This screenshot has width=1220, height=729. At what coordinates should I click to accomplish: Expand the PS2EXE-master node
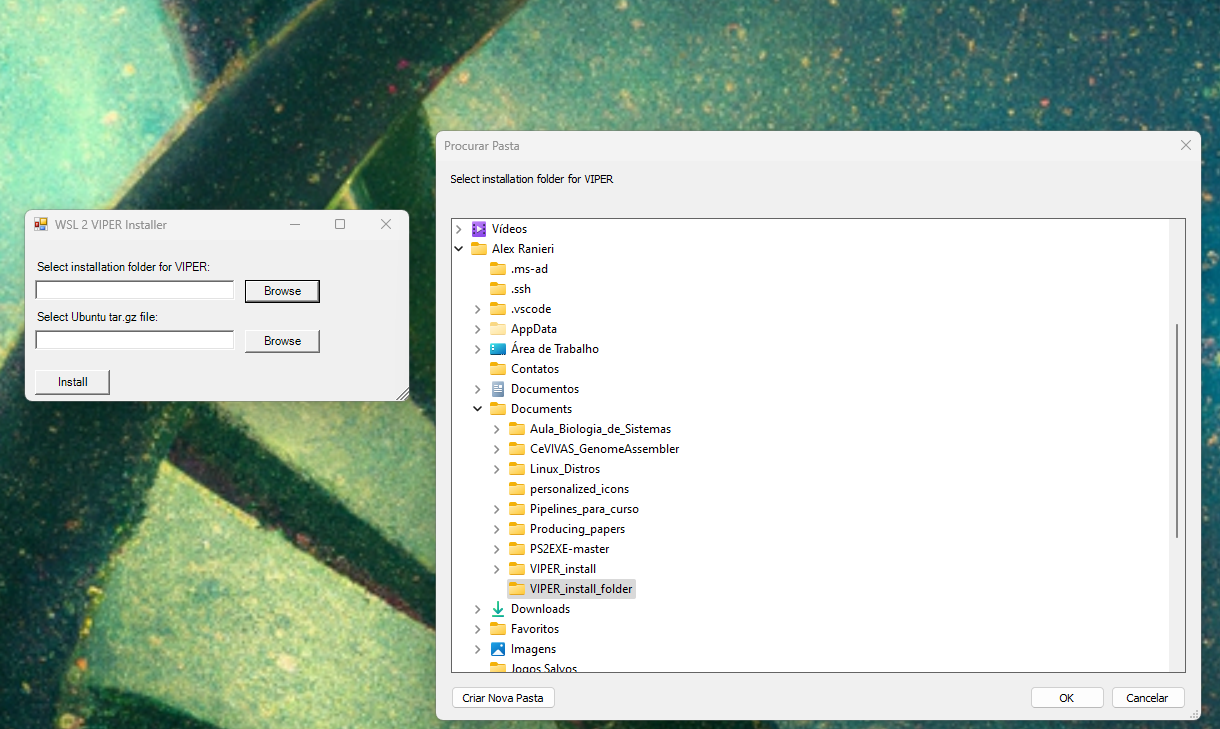pyautogui.click(x=497, y=549)
